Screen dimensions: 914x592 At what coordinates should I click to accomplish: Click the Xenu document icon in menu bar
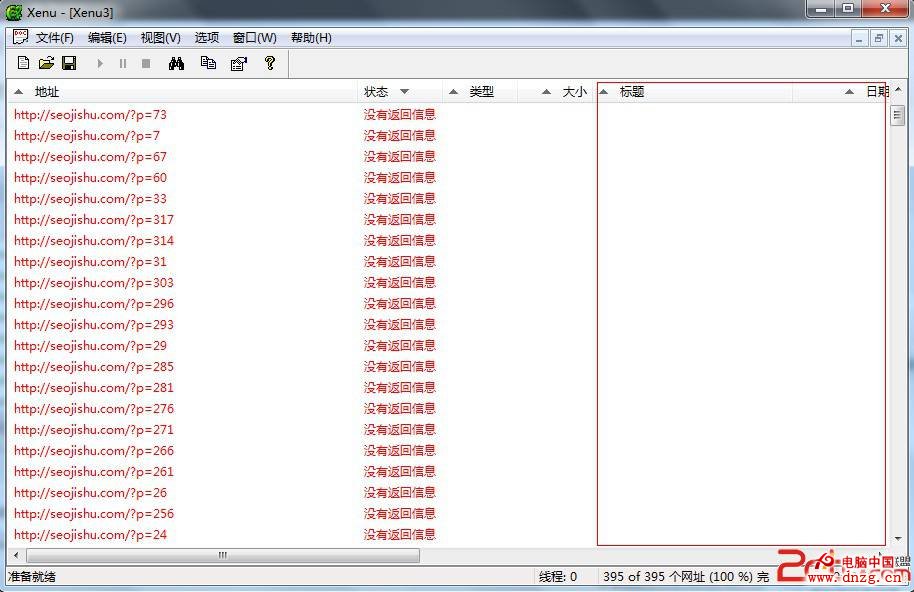click(20, 37)
